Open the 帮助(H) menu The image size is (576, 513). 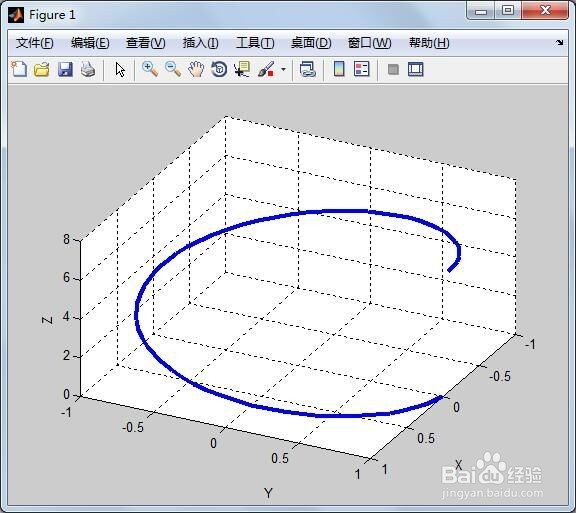tap(429, 43)
